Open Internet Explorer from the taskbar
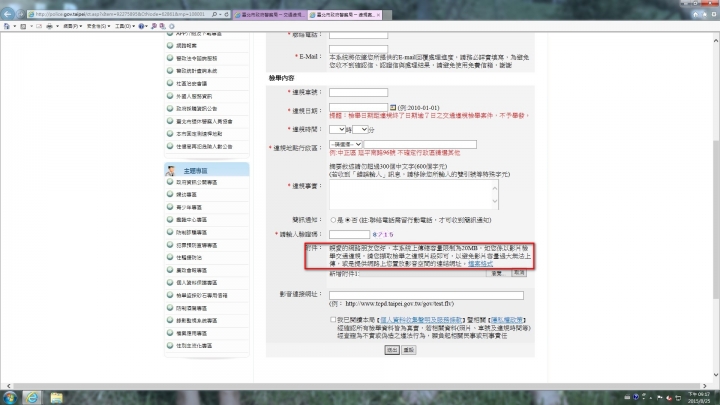 pos(32,397)
